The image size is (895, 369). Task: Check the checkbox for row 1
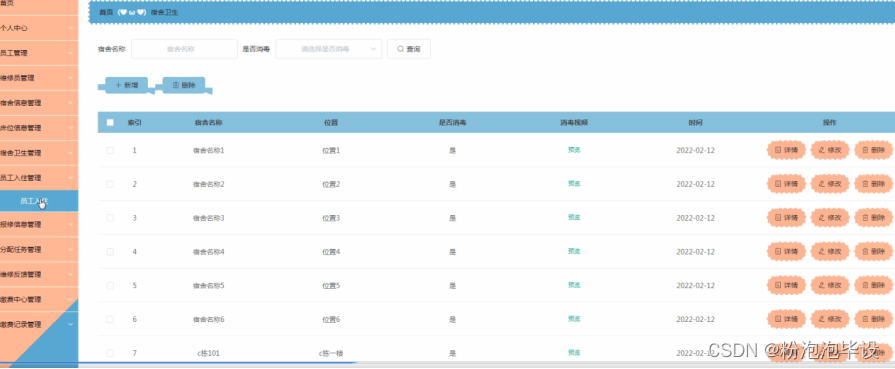(110, 150)
